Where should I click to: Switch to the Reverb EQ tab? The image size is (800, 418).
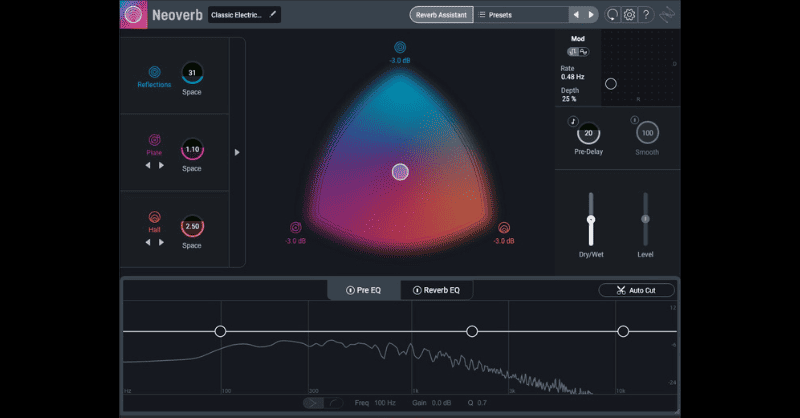click(x=436, y=290)
